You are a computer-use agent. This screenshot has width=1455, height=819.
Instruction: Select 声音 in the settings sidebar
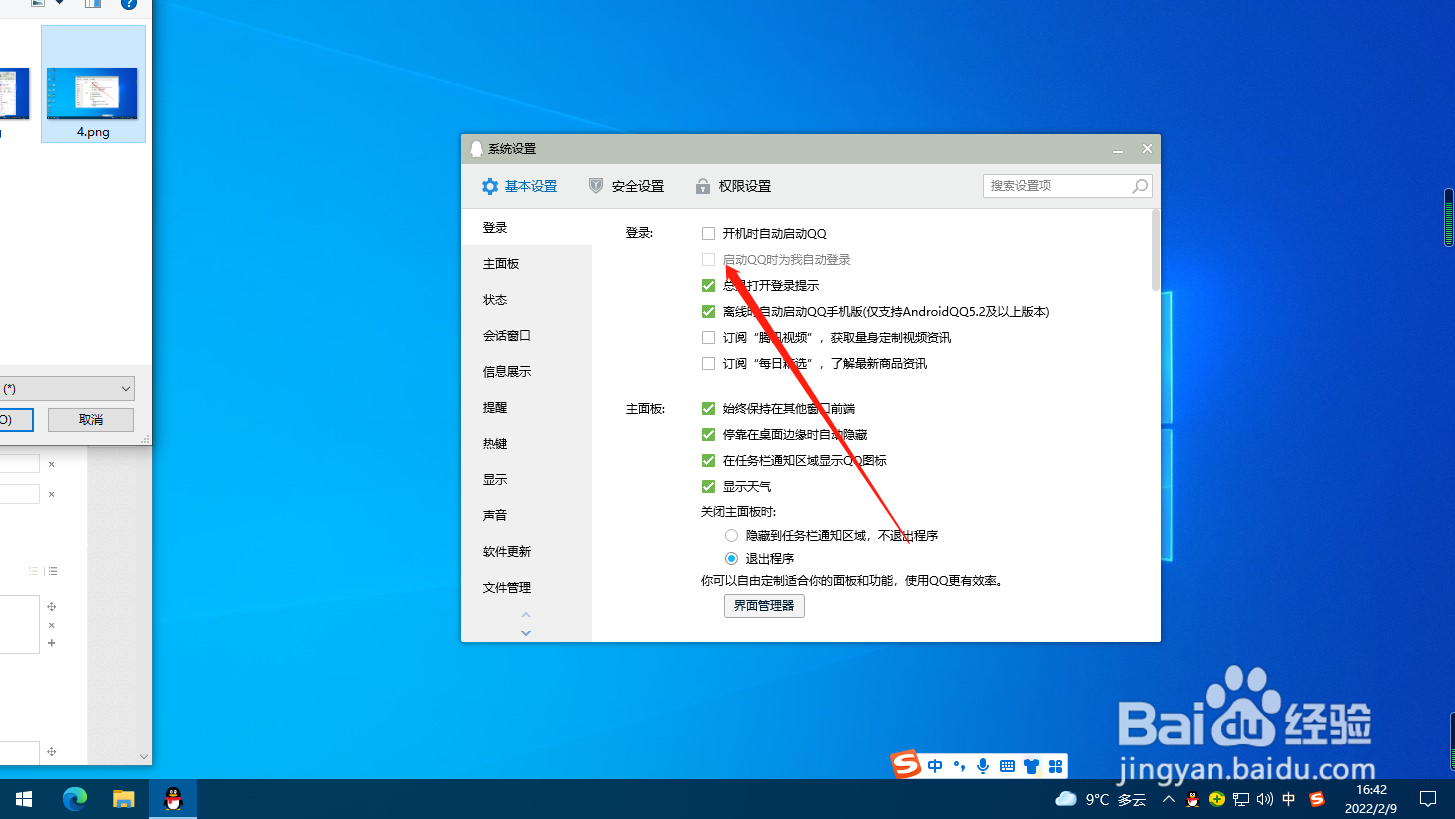pos(526,516)
